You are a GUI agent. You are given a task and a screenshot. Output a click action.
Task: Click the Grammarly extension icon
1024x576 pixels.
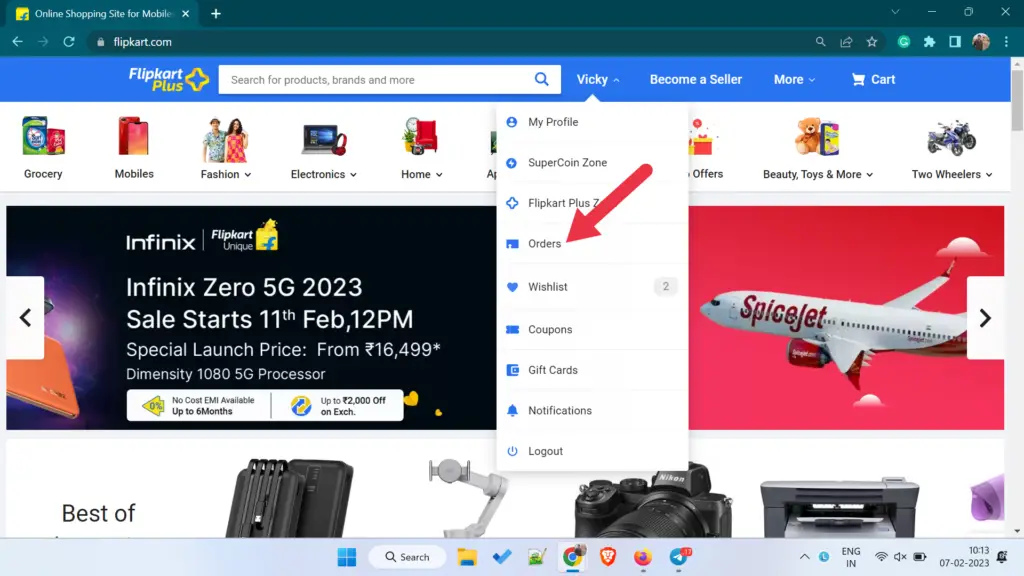[x=904, y=42]
